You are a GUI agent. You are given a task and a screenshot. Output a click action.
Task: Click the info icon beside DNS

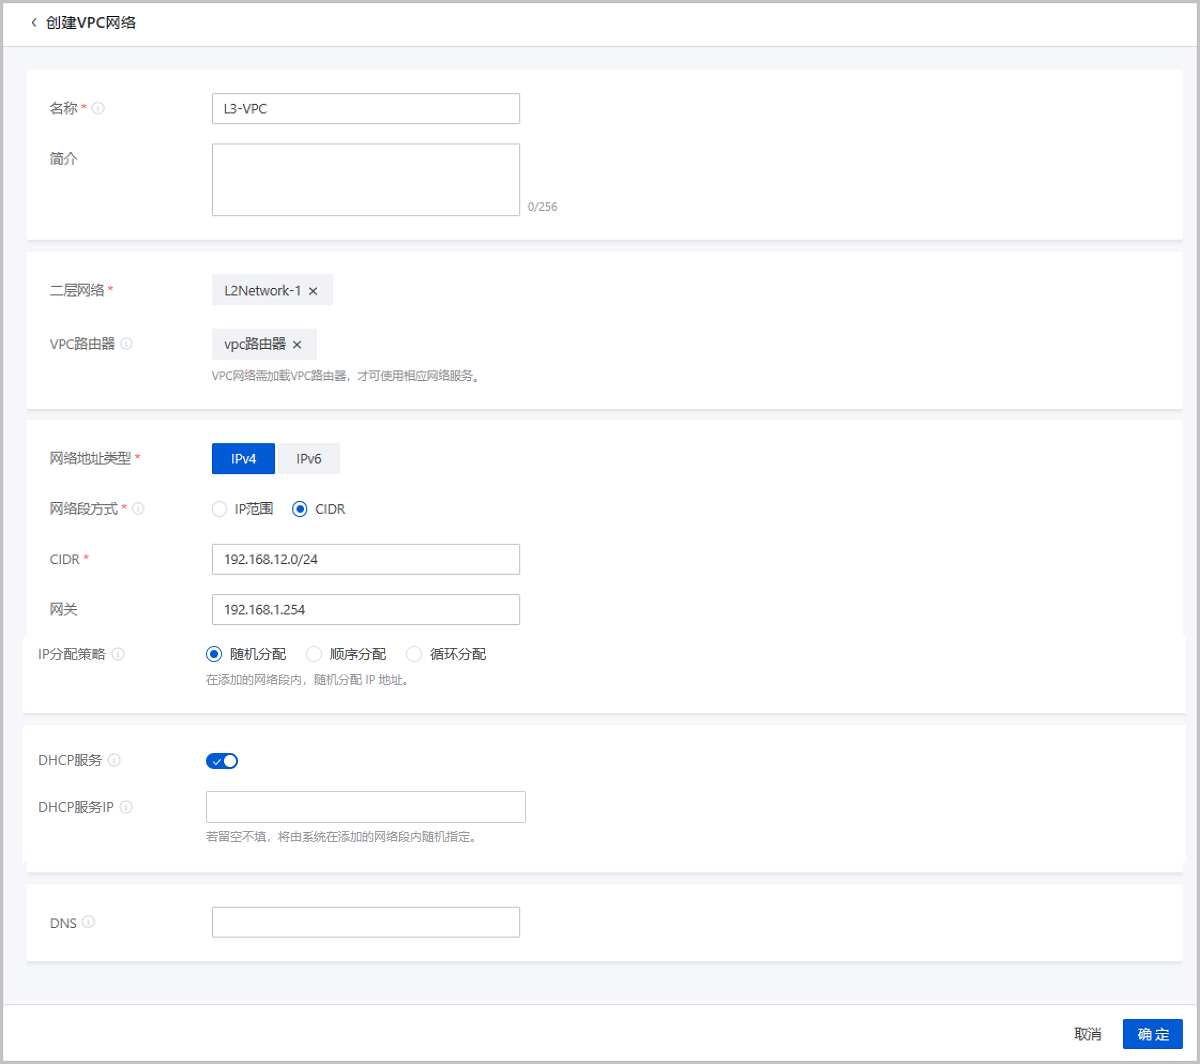89,923
